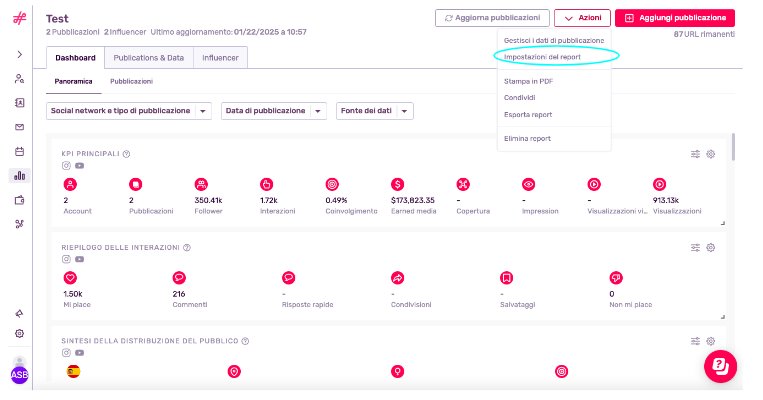Click the Coinvolgimento target icon
The image size is (763, 400).
point(332,184)
